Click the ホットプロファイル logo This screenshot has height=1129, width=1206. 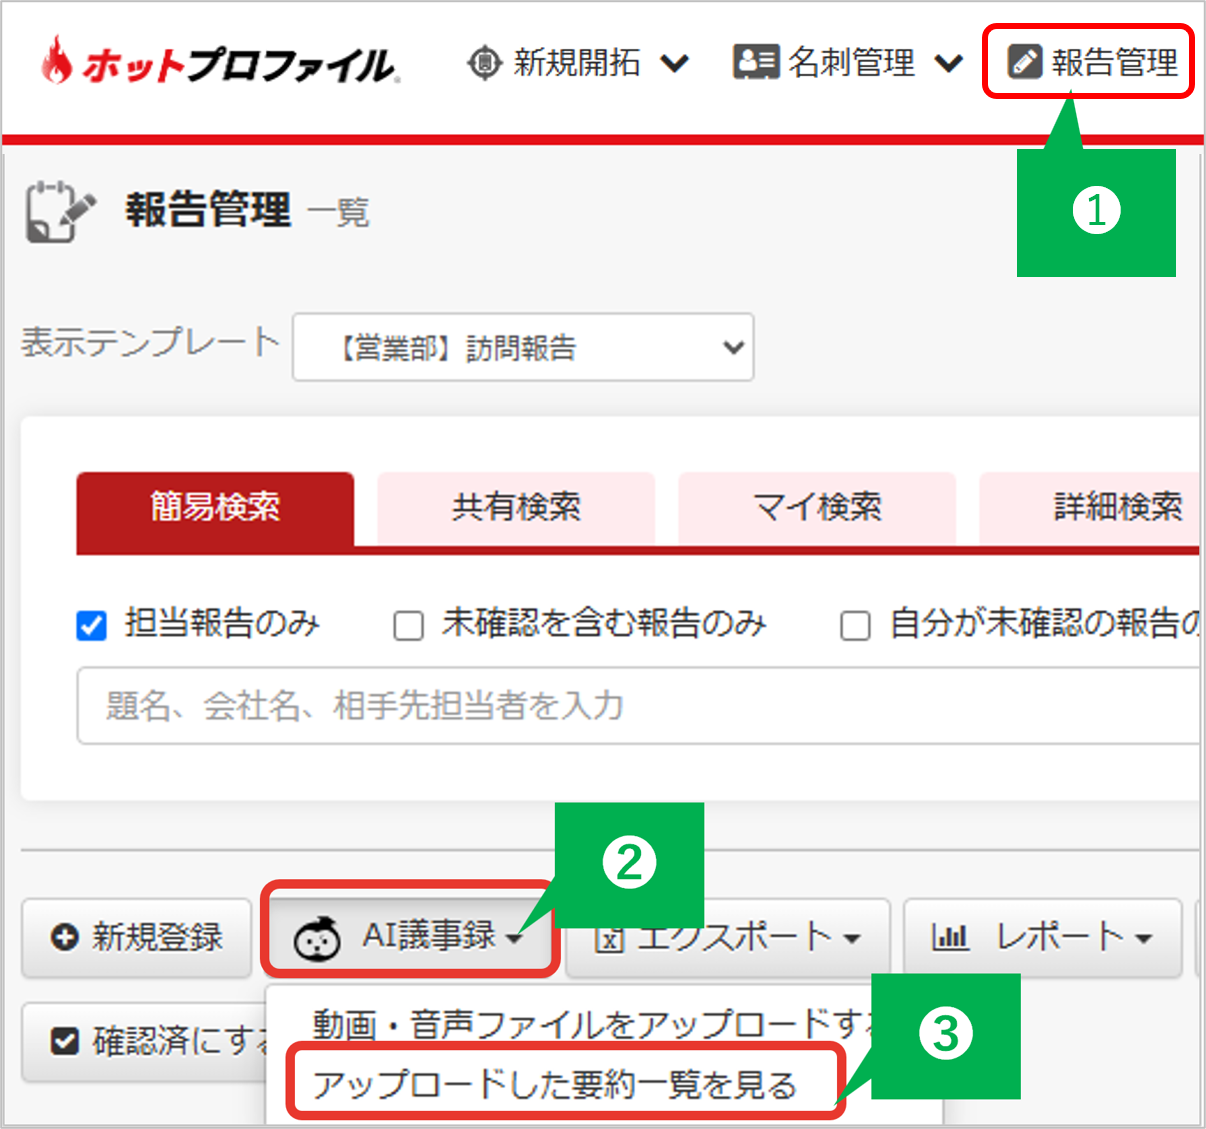220,62
